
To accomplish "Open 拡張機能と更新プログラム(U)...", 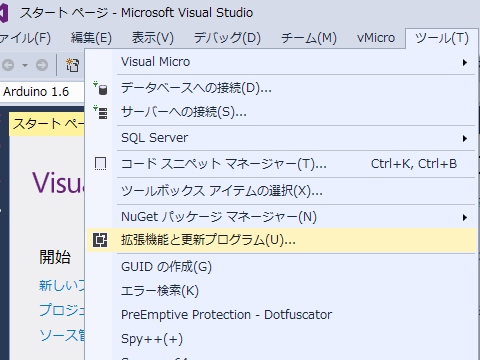I will (x=281, y=240).
